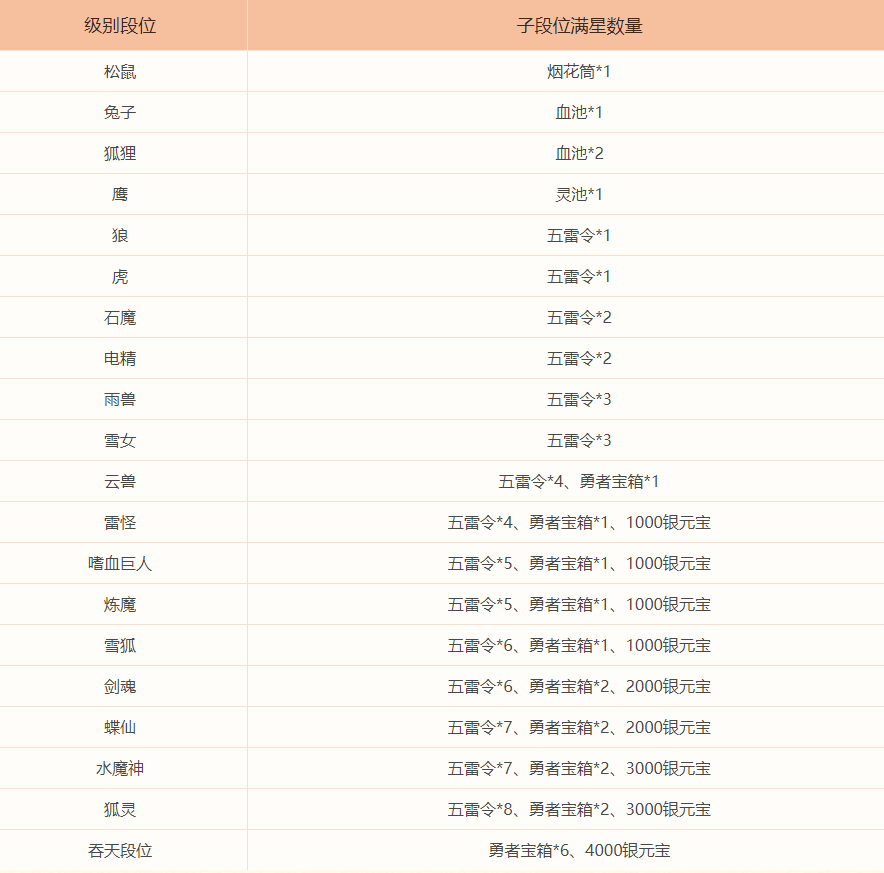
Task: Click the 级别段位 column header
Action: 120,26
